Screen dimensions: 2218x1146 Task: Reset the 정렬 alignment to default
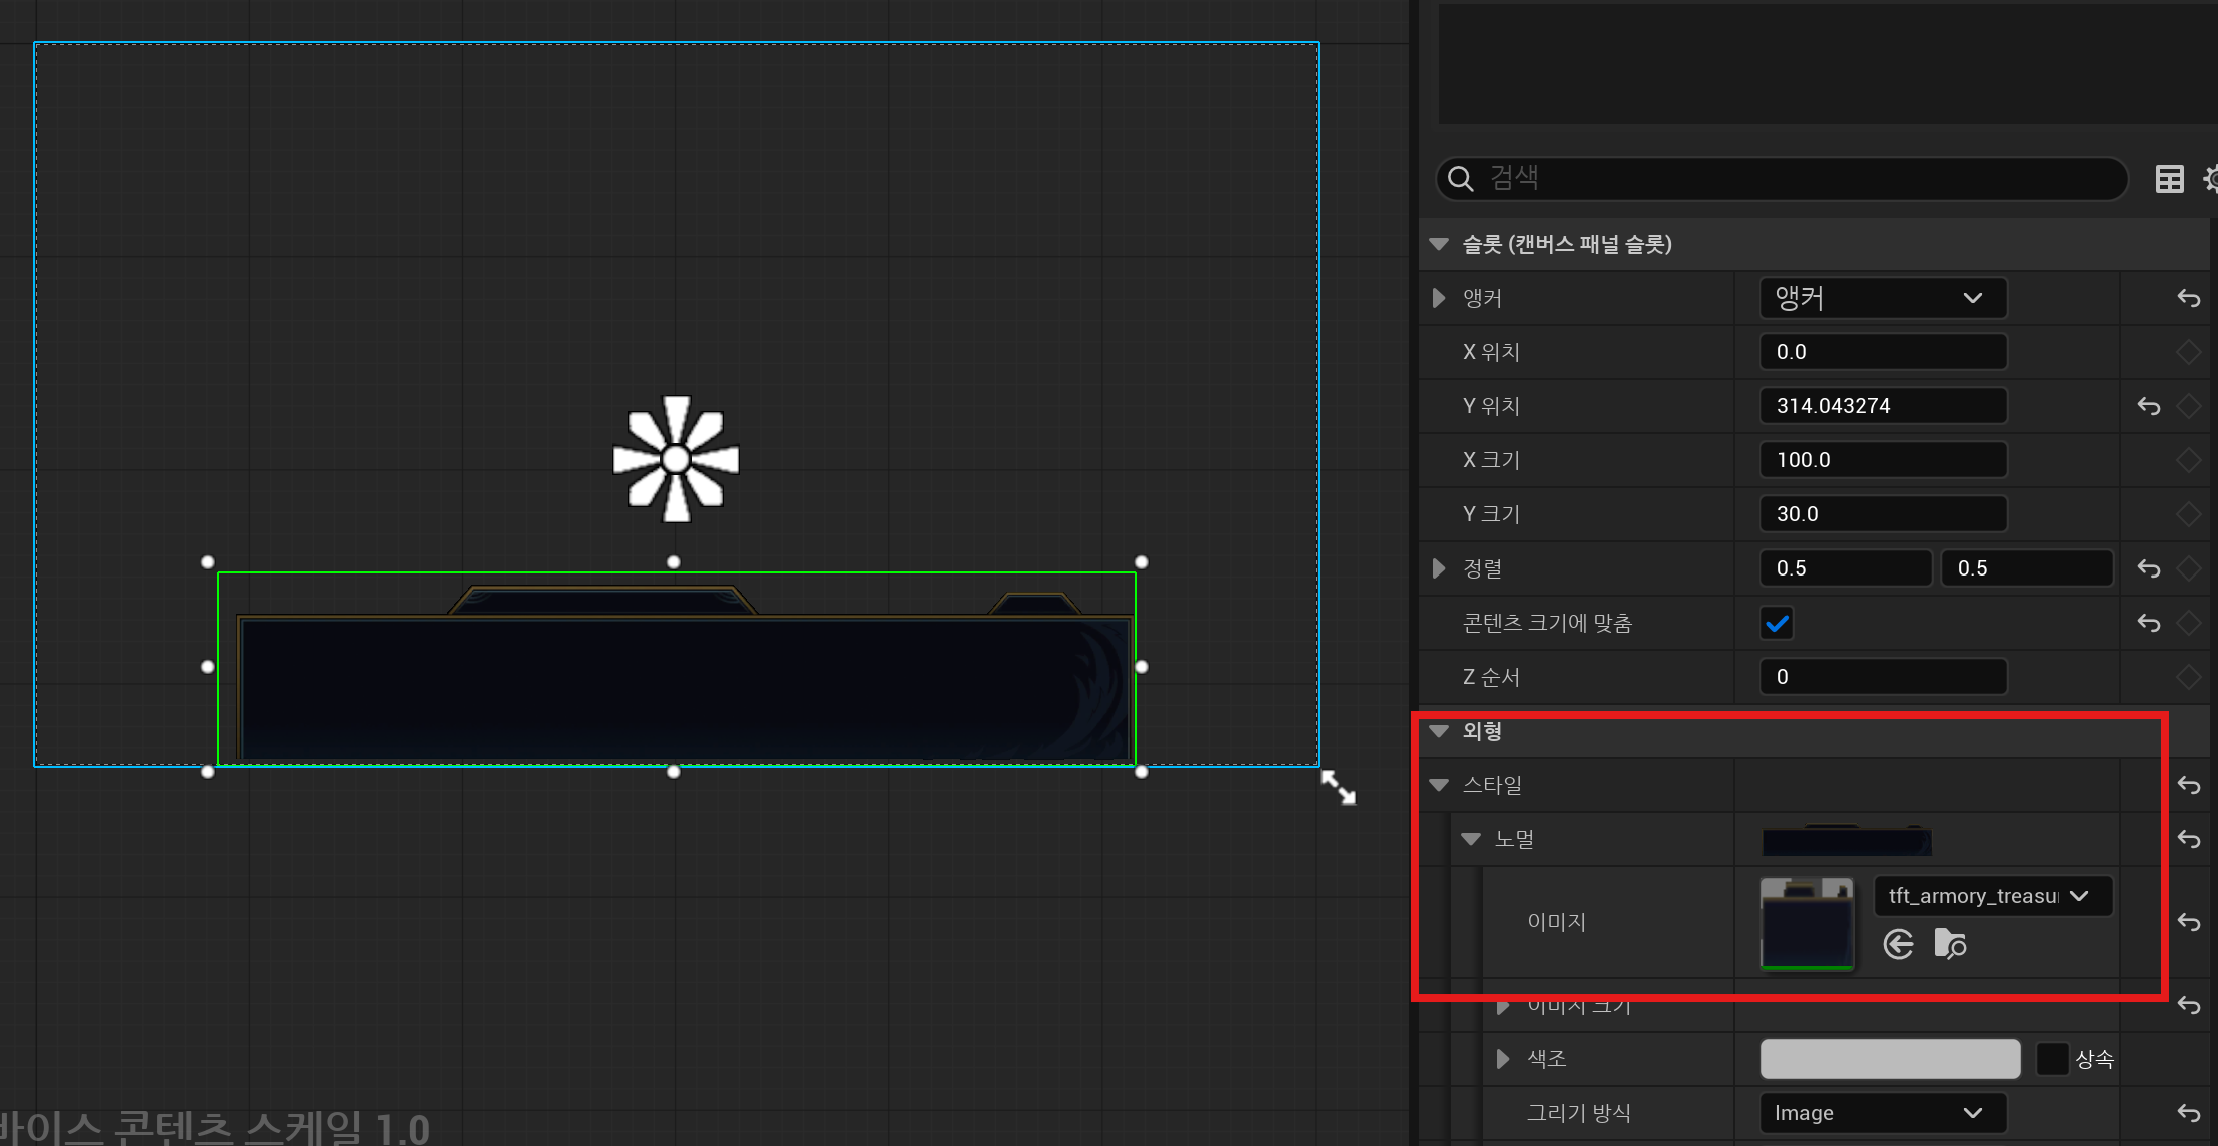(x=2149, y=569)
